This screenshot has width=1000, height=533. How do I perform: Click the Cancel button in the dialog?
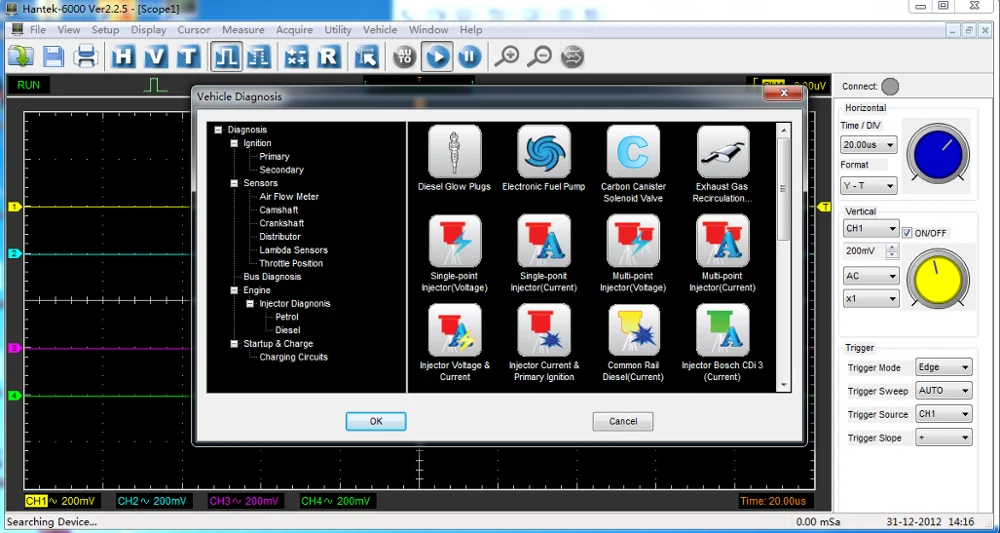622,421
